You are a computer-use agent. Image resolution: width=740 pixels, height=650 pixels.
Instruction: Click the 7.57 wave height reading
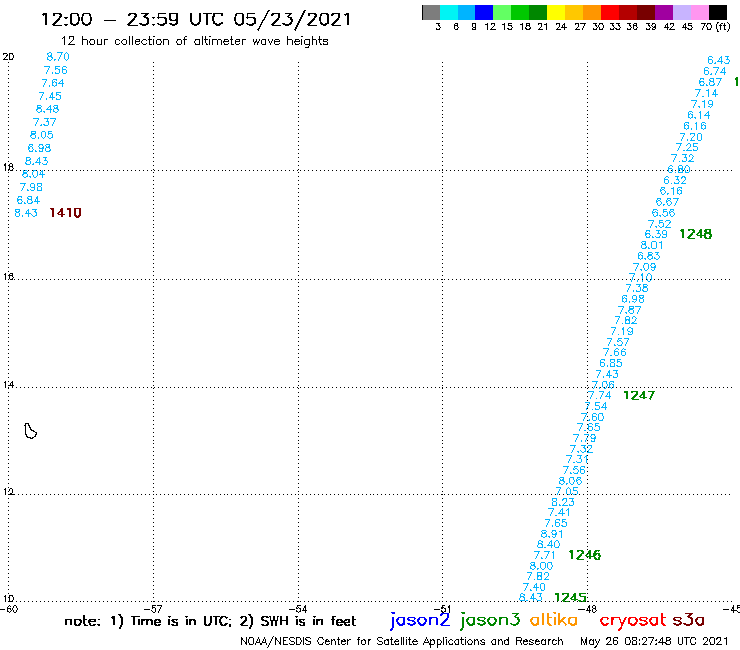pos(618,342)
